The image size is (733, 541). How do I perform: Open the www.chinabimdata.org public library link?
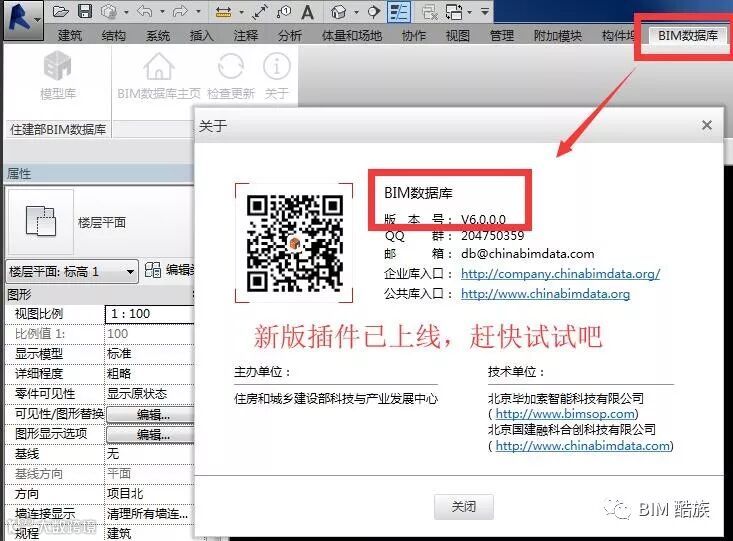545,294
